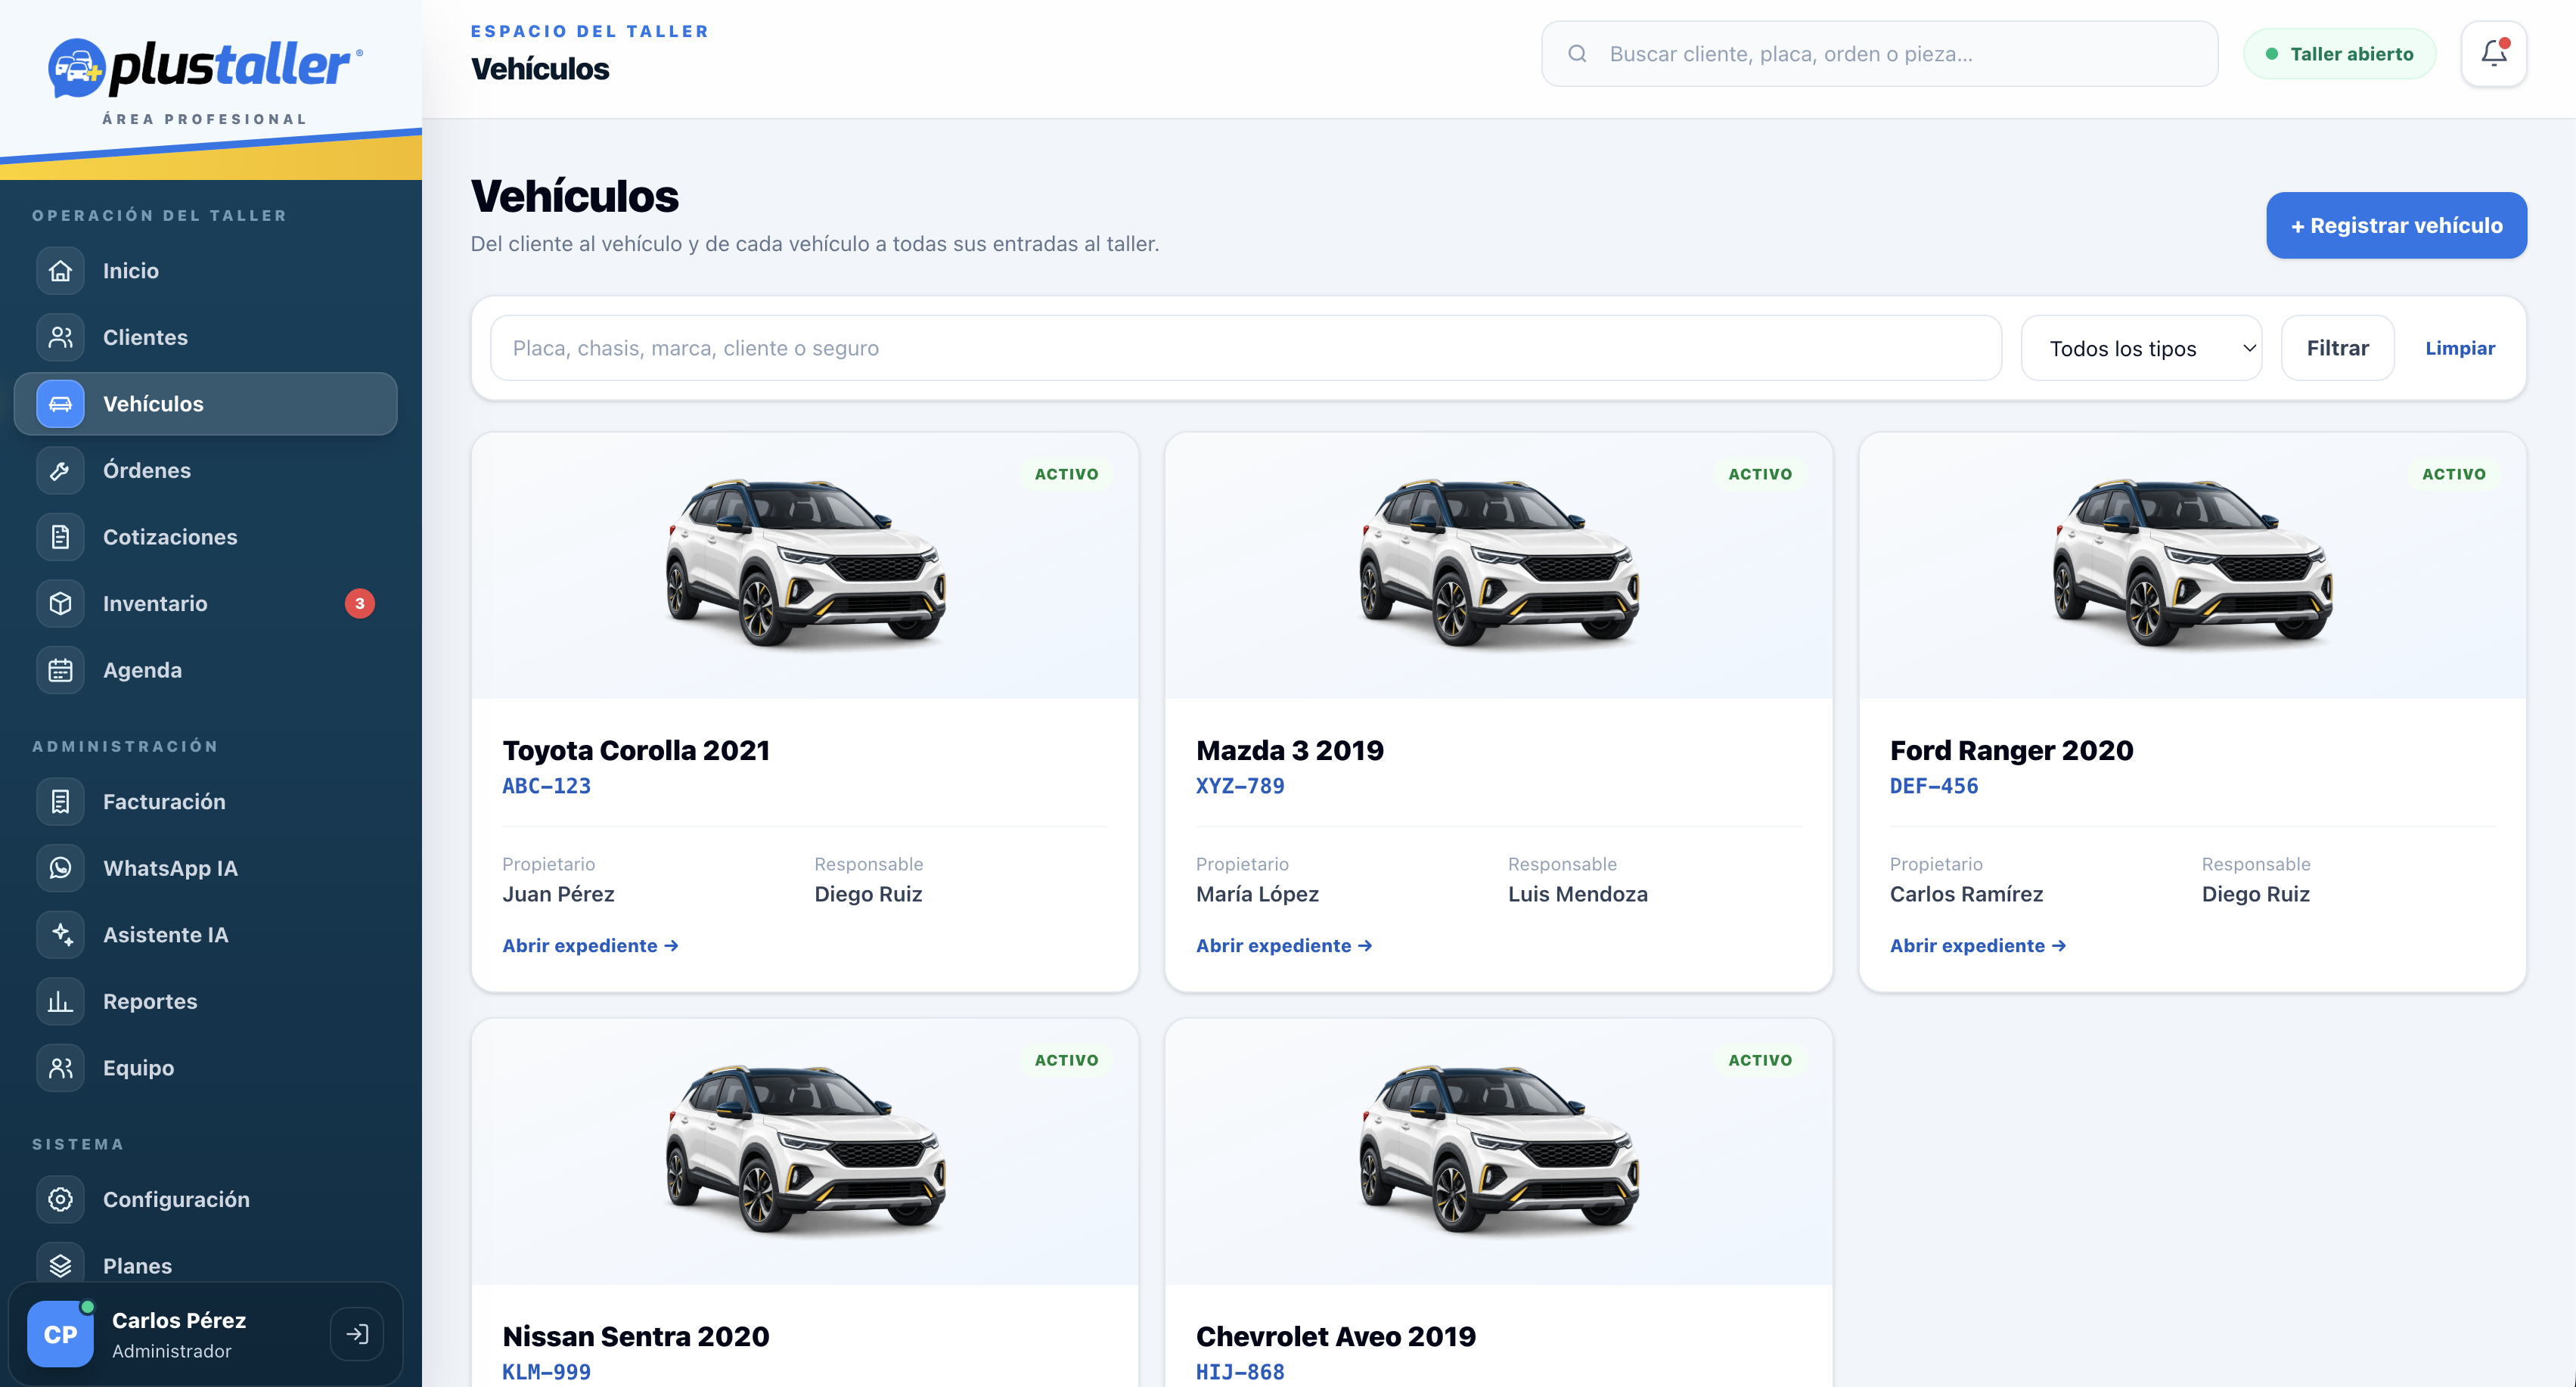Click the Asistente IA sparkle icon
Image resolution: width=2576 pixels, height=1387 pixels.
pos(60,935)
